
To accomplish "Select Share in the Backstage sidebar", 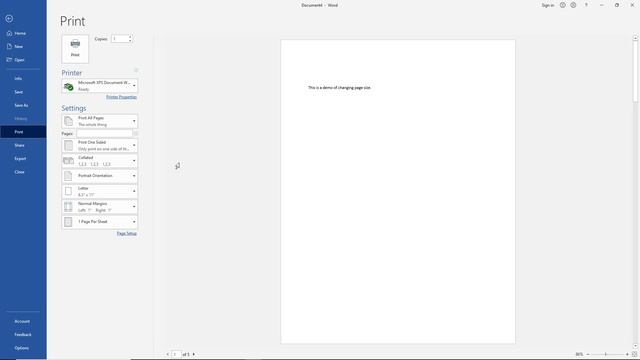I will pos(23,145).
